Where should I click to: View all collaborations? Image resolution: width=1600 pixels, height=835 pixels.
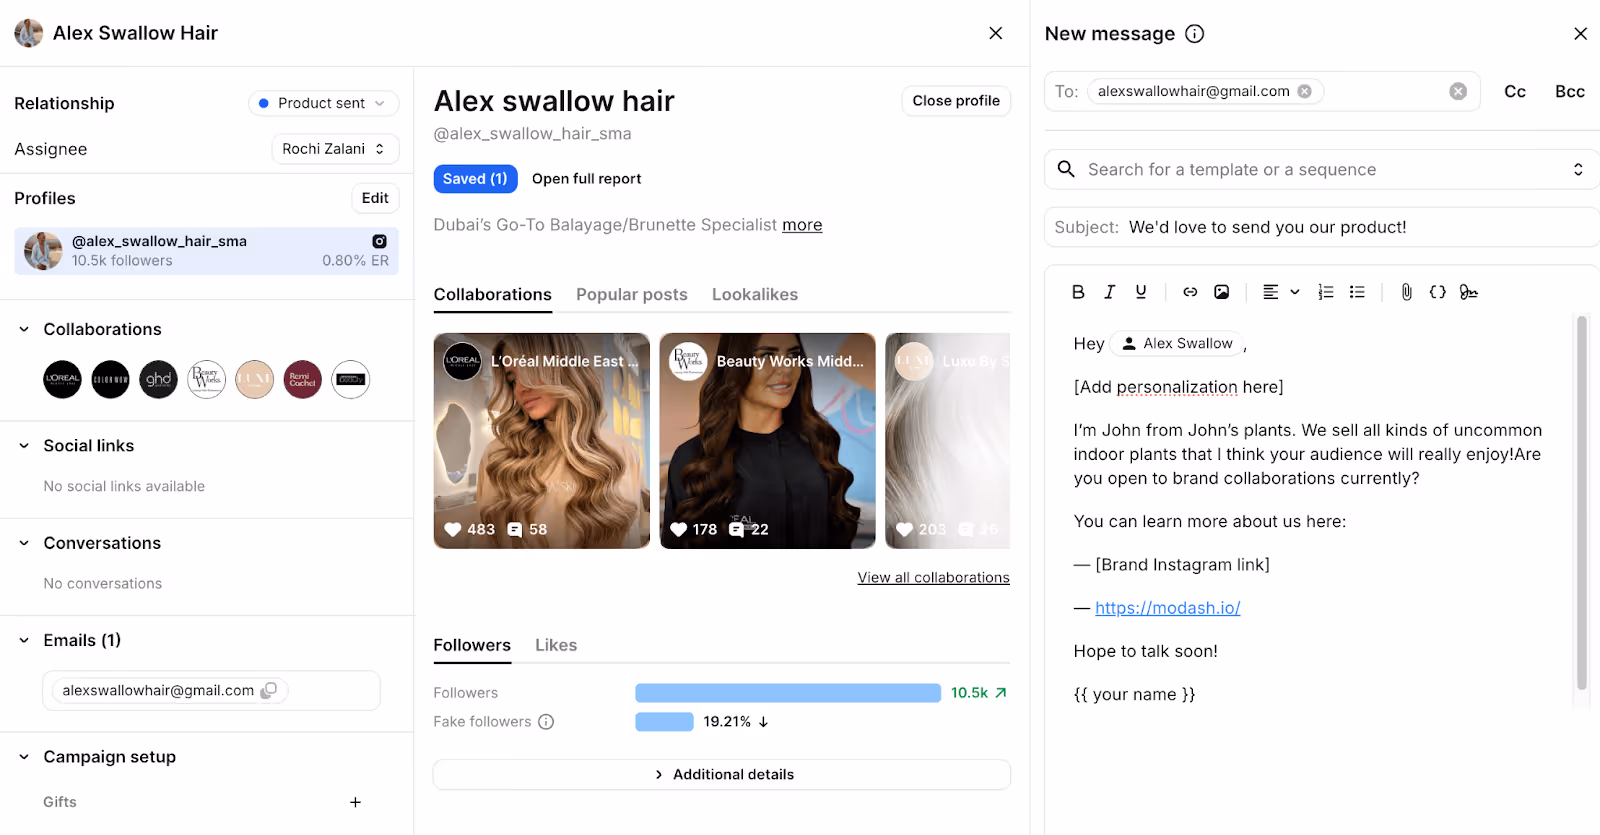coord(933,578)
